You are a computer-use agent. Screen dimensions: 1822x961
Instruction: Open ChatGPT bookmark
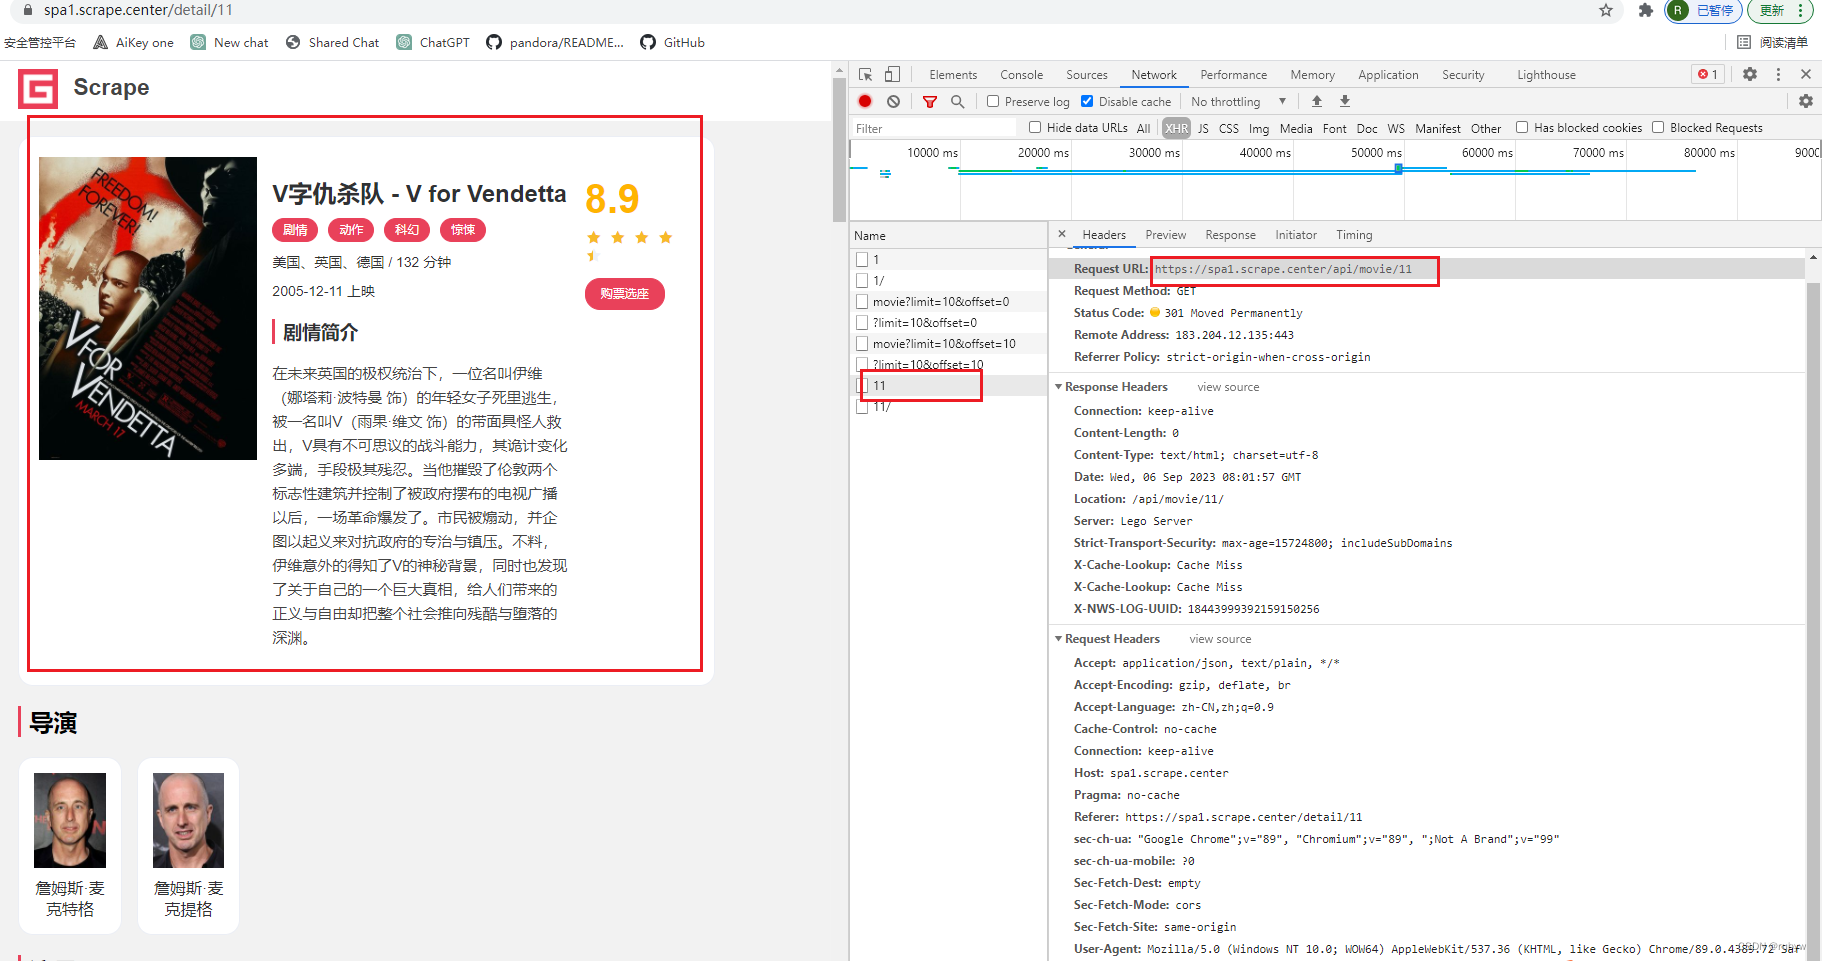point(433,42)
